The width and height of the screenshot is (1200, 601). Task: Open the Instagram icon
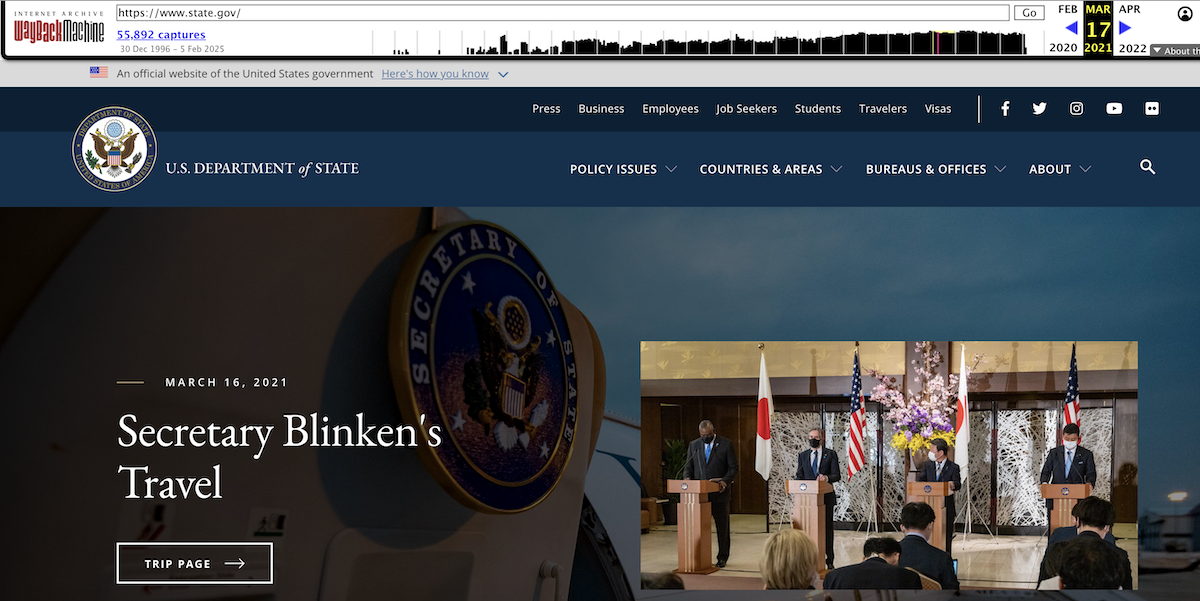1076,108
